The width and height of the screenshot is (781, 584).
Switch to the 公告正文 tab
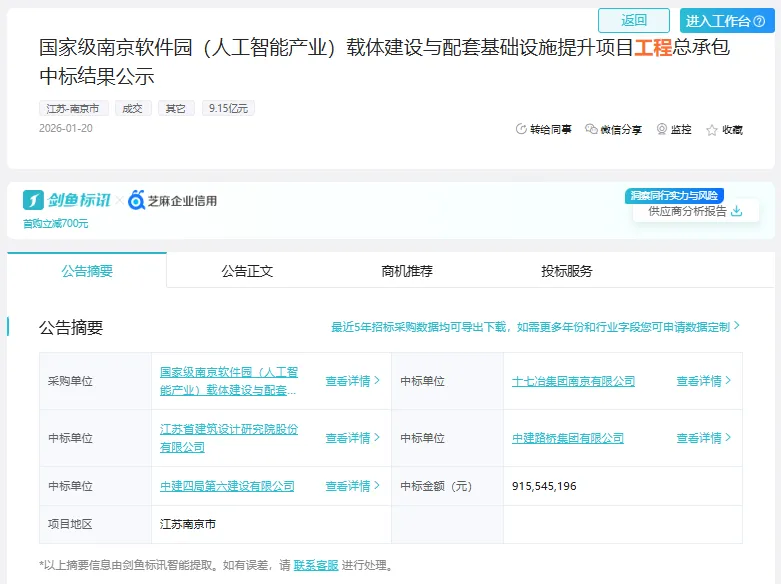247,271
